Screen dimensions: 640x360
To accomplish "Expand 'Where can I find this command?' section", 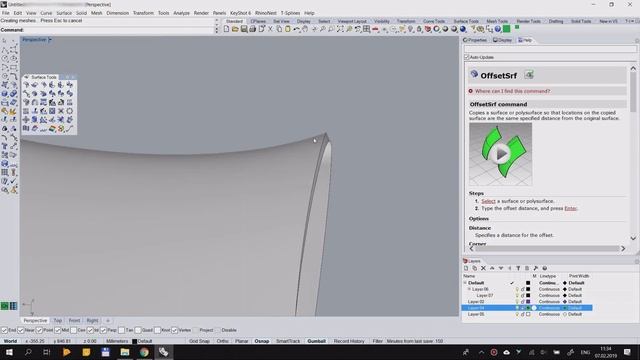I will click(512, 91).
